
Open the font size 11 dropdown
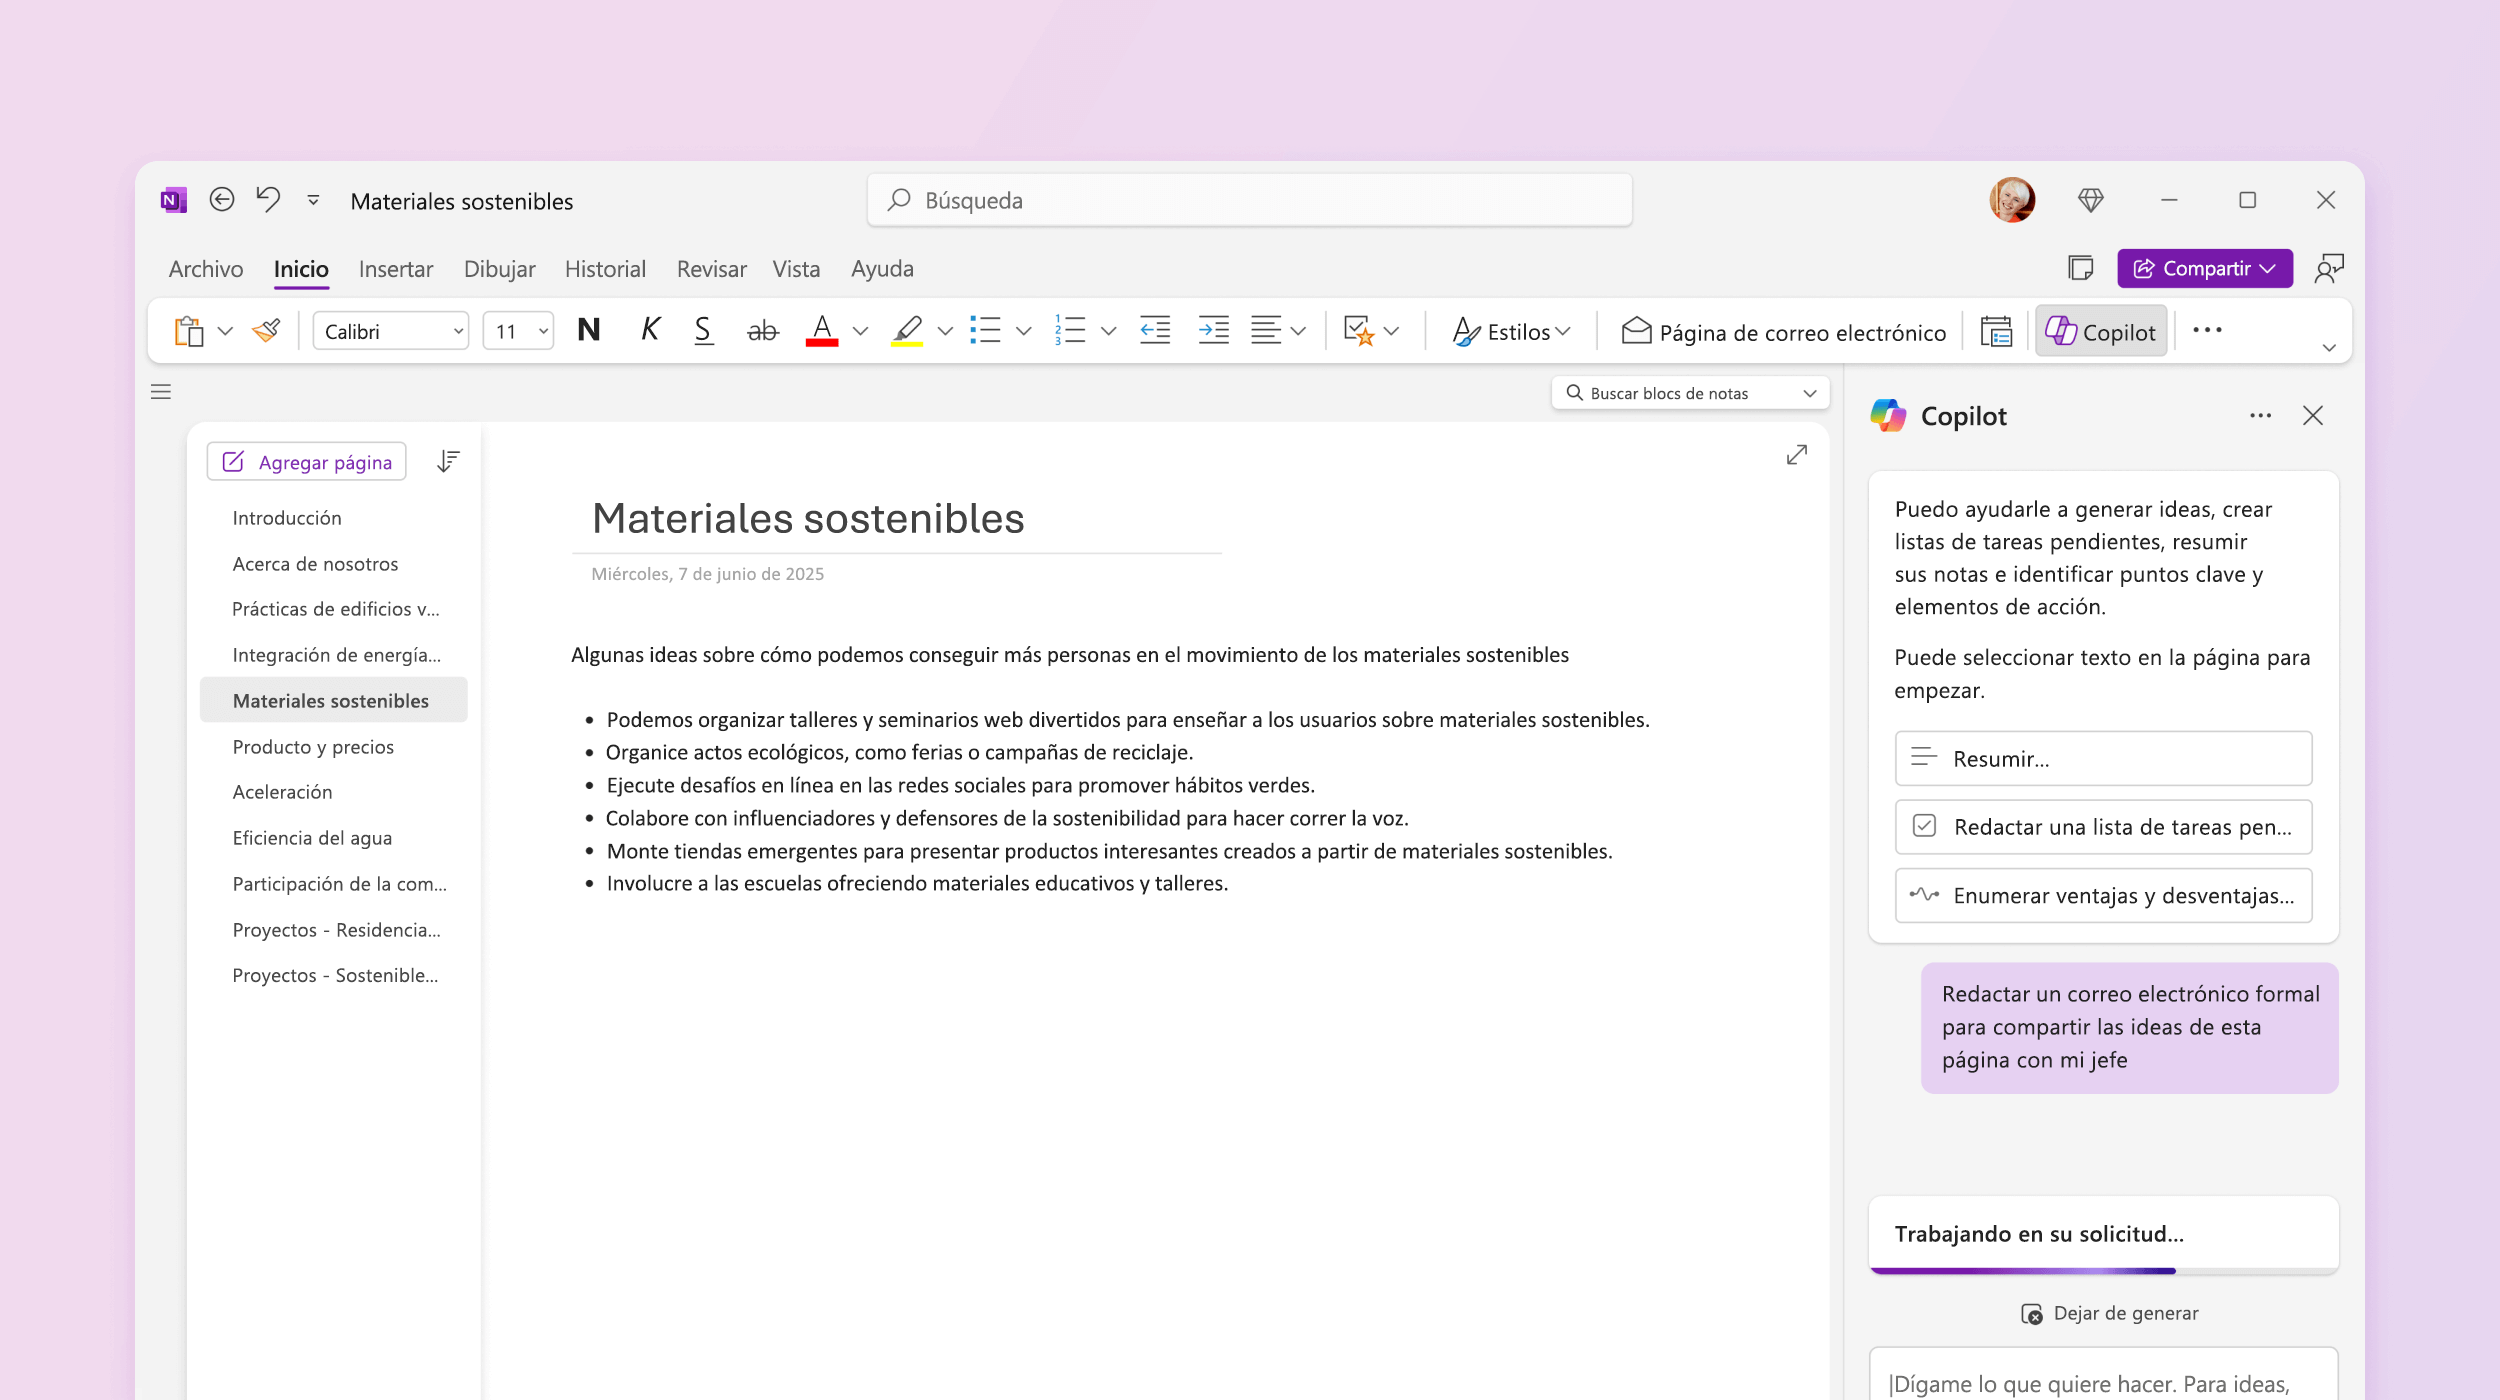click(x=518, y=331)
